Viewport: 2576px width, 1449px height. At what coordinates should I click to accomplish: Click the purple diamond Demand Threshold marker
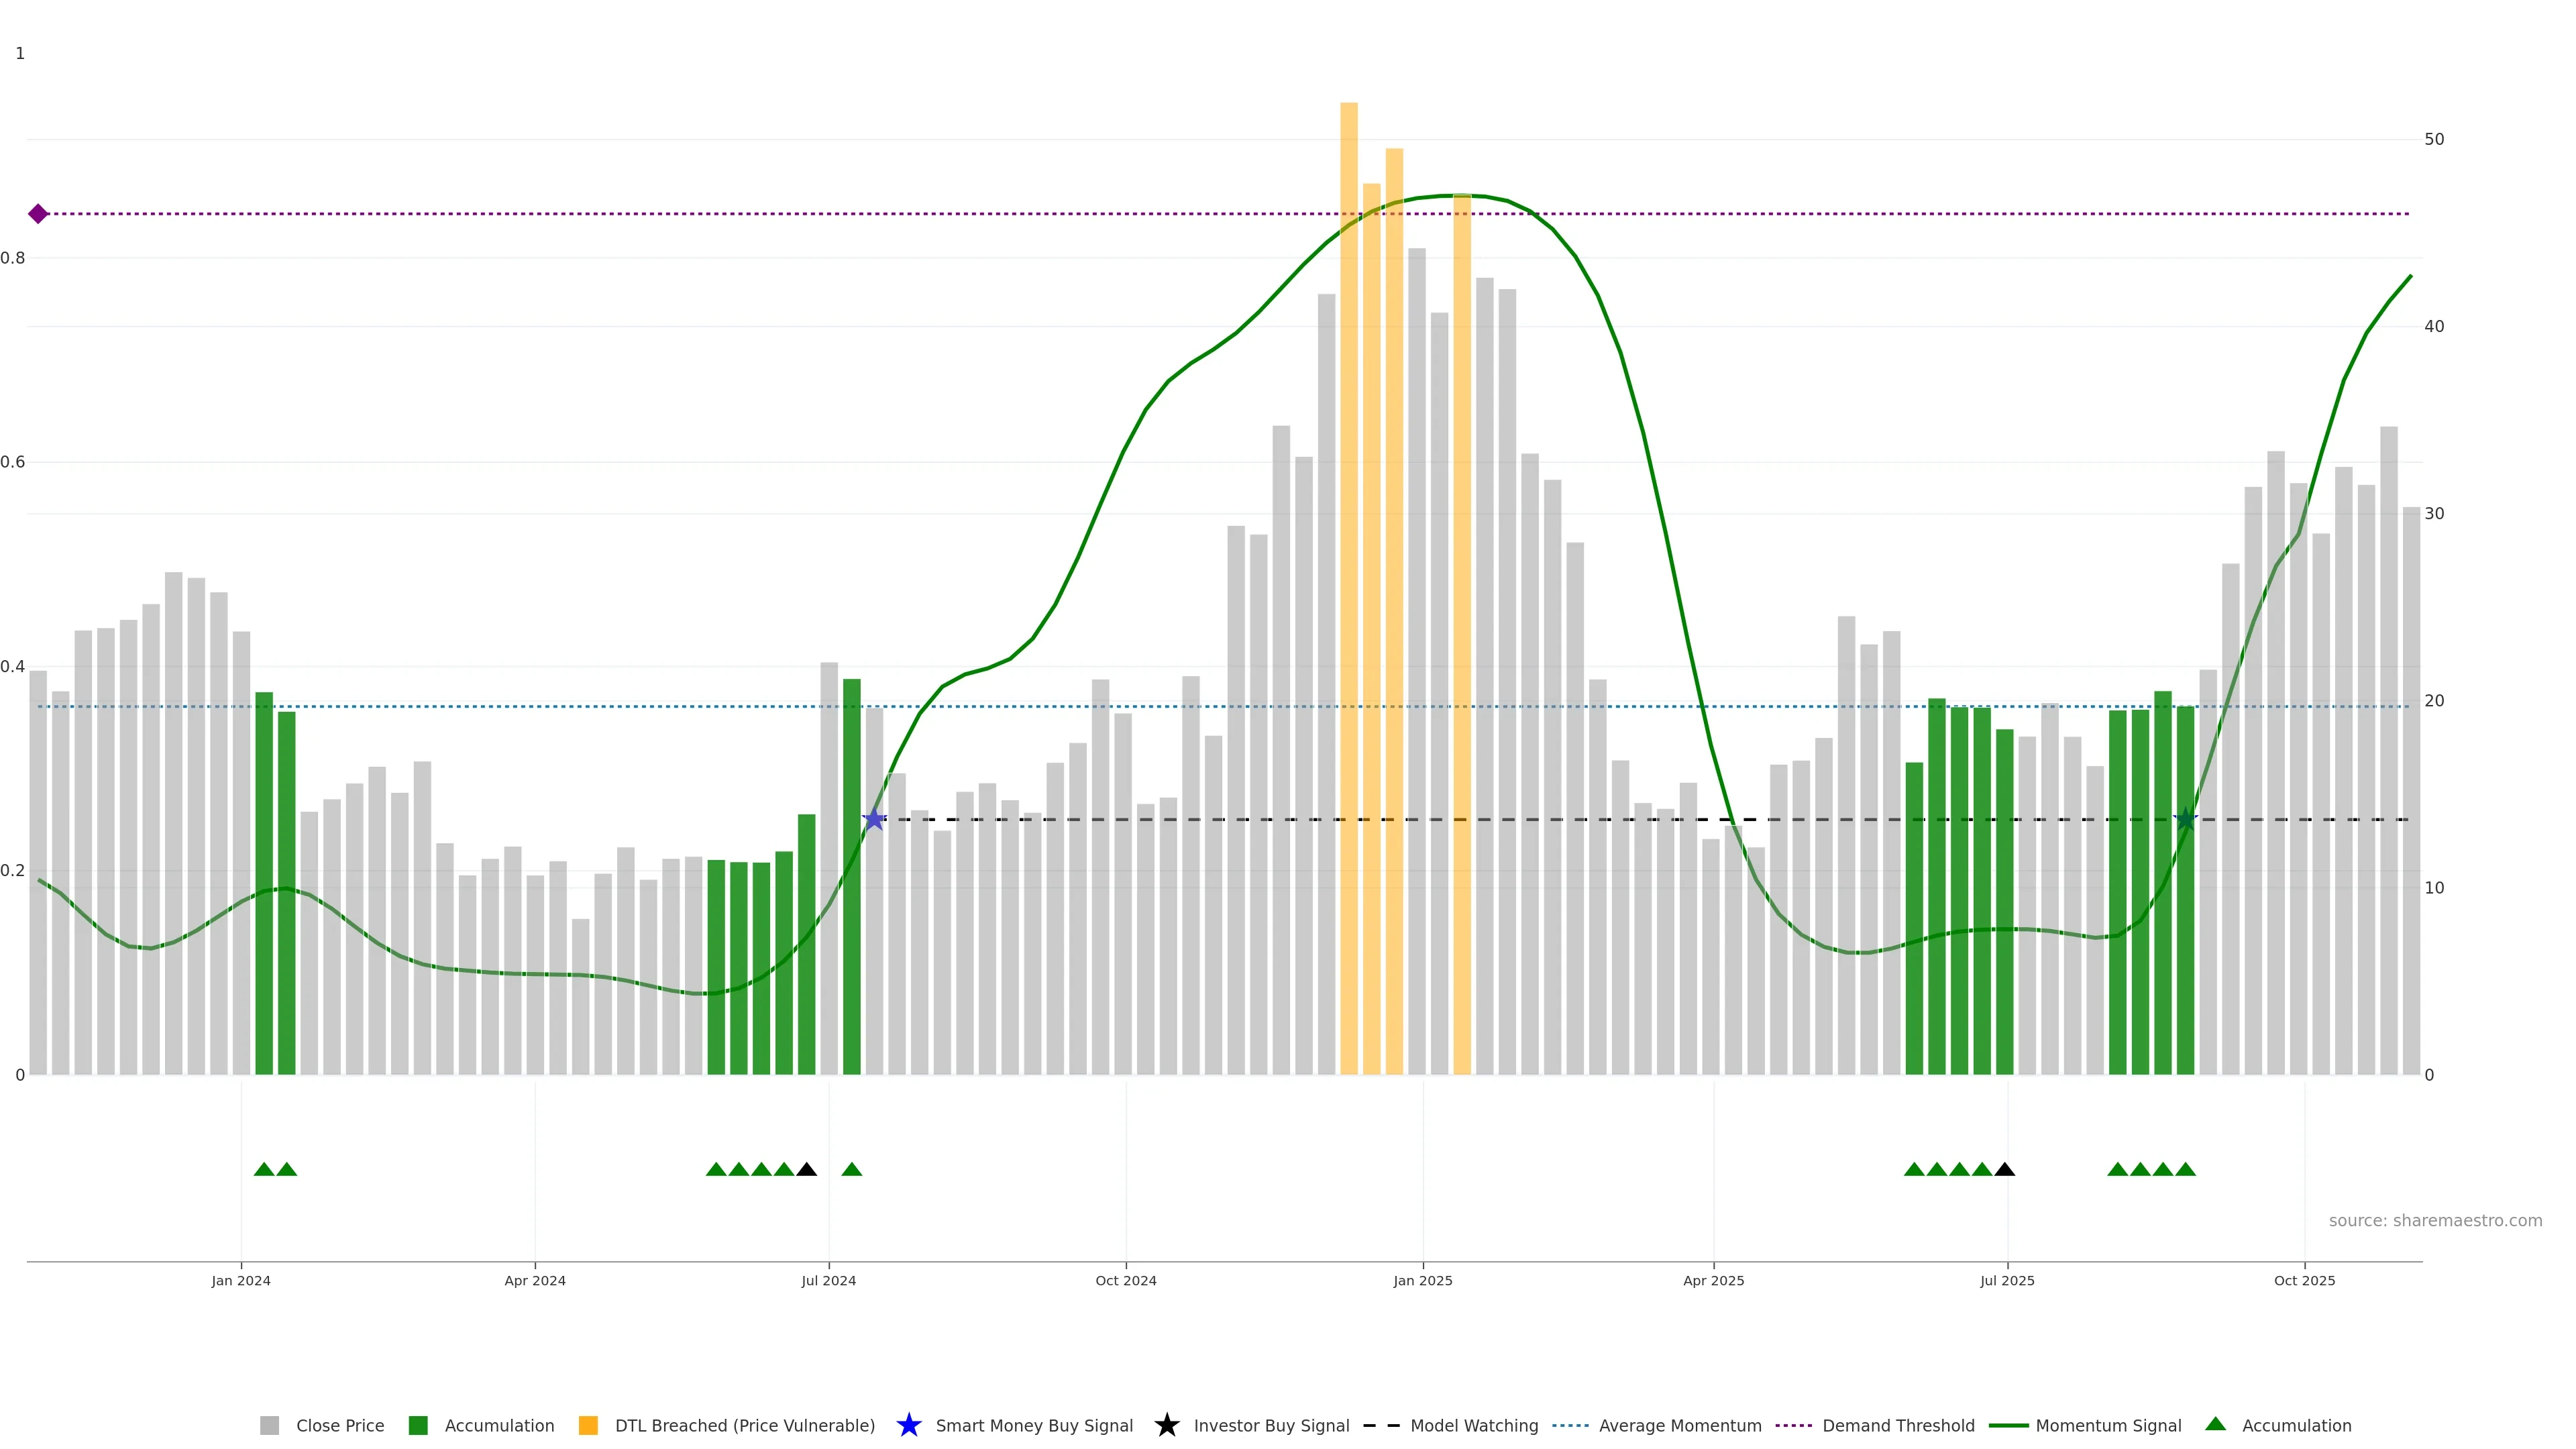click(x=38, y=214)
